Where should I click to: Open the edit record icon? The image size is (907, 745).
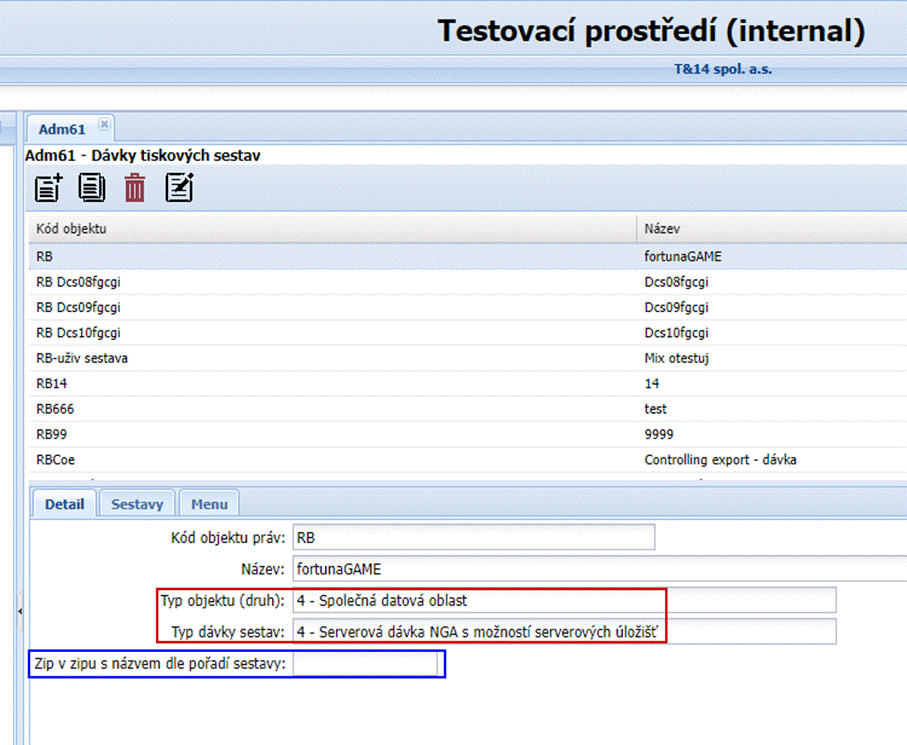click(x=178, y=187)
